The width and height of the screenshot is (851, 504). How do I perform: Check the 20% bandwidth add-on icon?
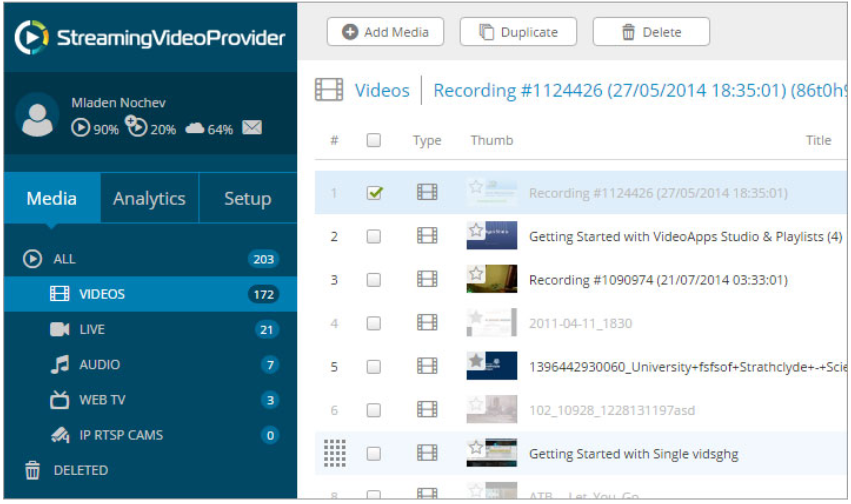click(136, 126)
